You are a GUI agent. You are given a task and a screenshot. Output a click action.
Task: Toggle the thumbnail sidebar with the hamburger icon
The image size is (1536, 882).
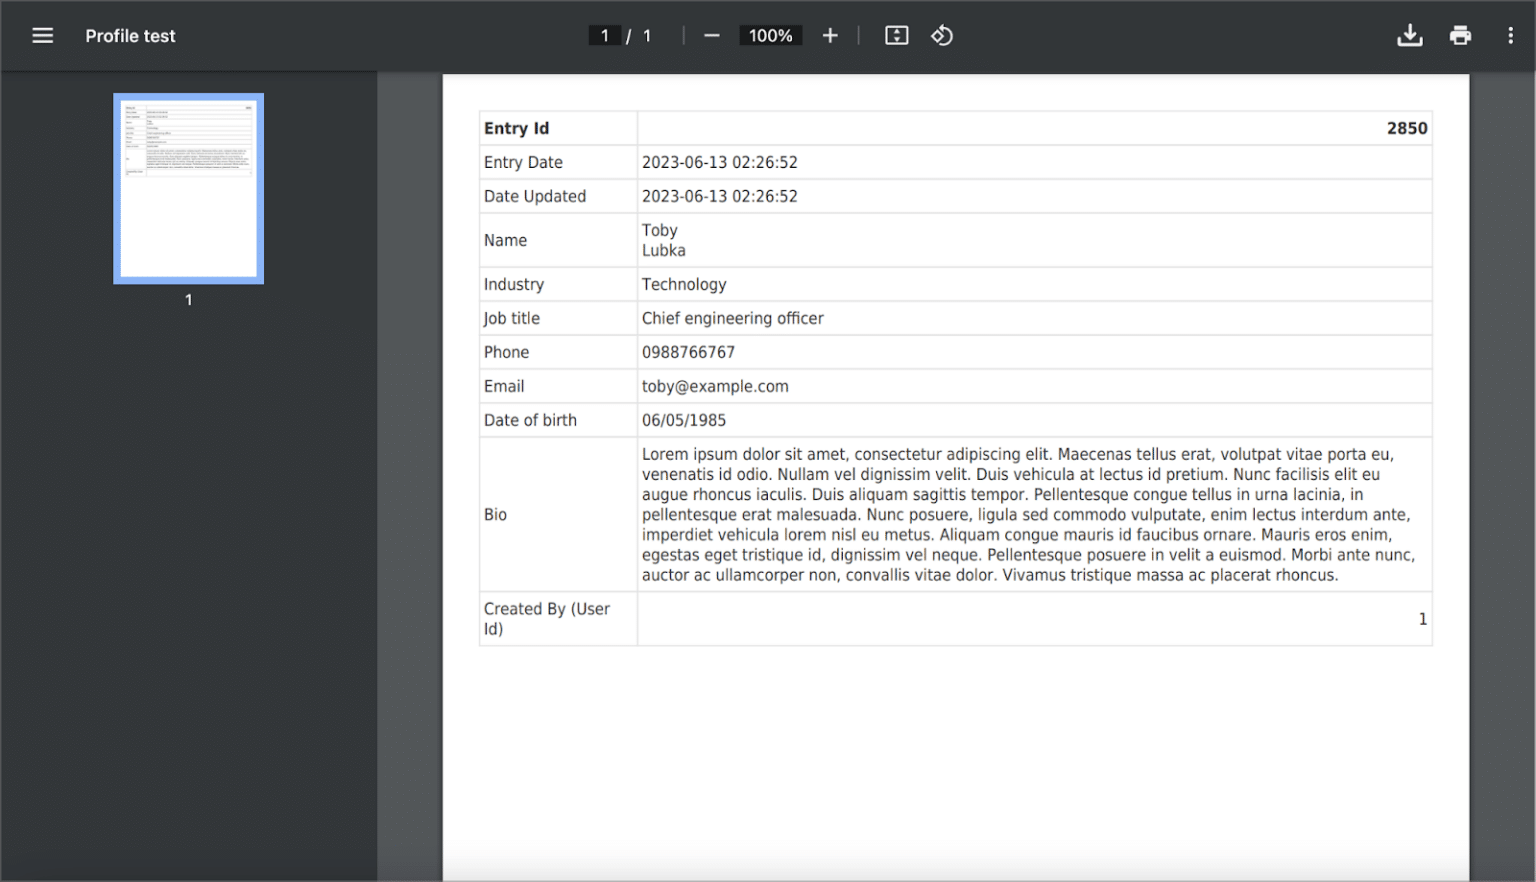(42, 35)
